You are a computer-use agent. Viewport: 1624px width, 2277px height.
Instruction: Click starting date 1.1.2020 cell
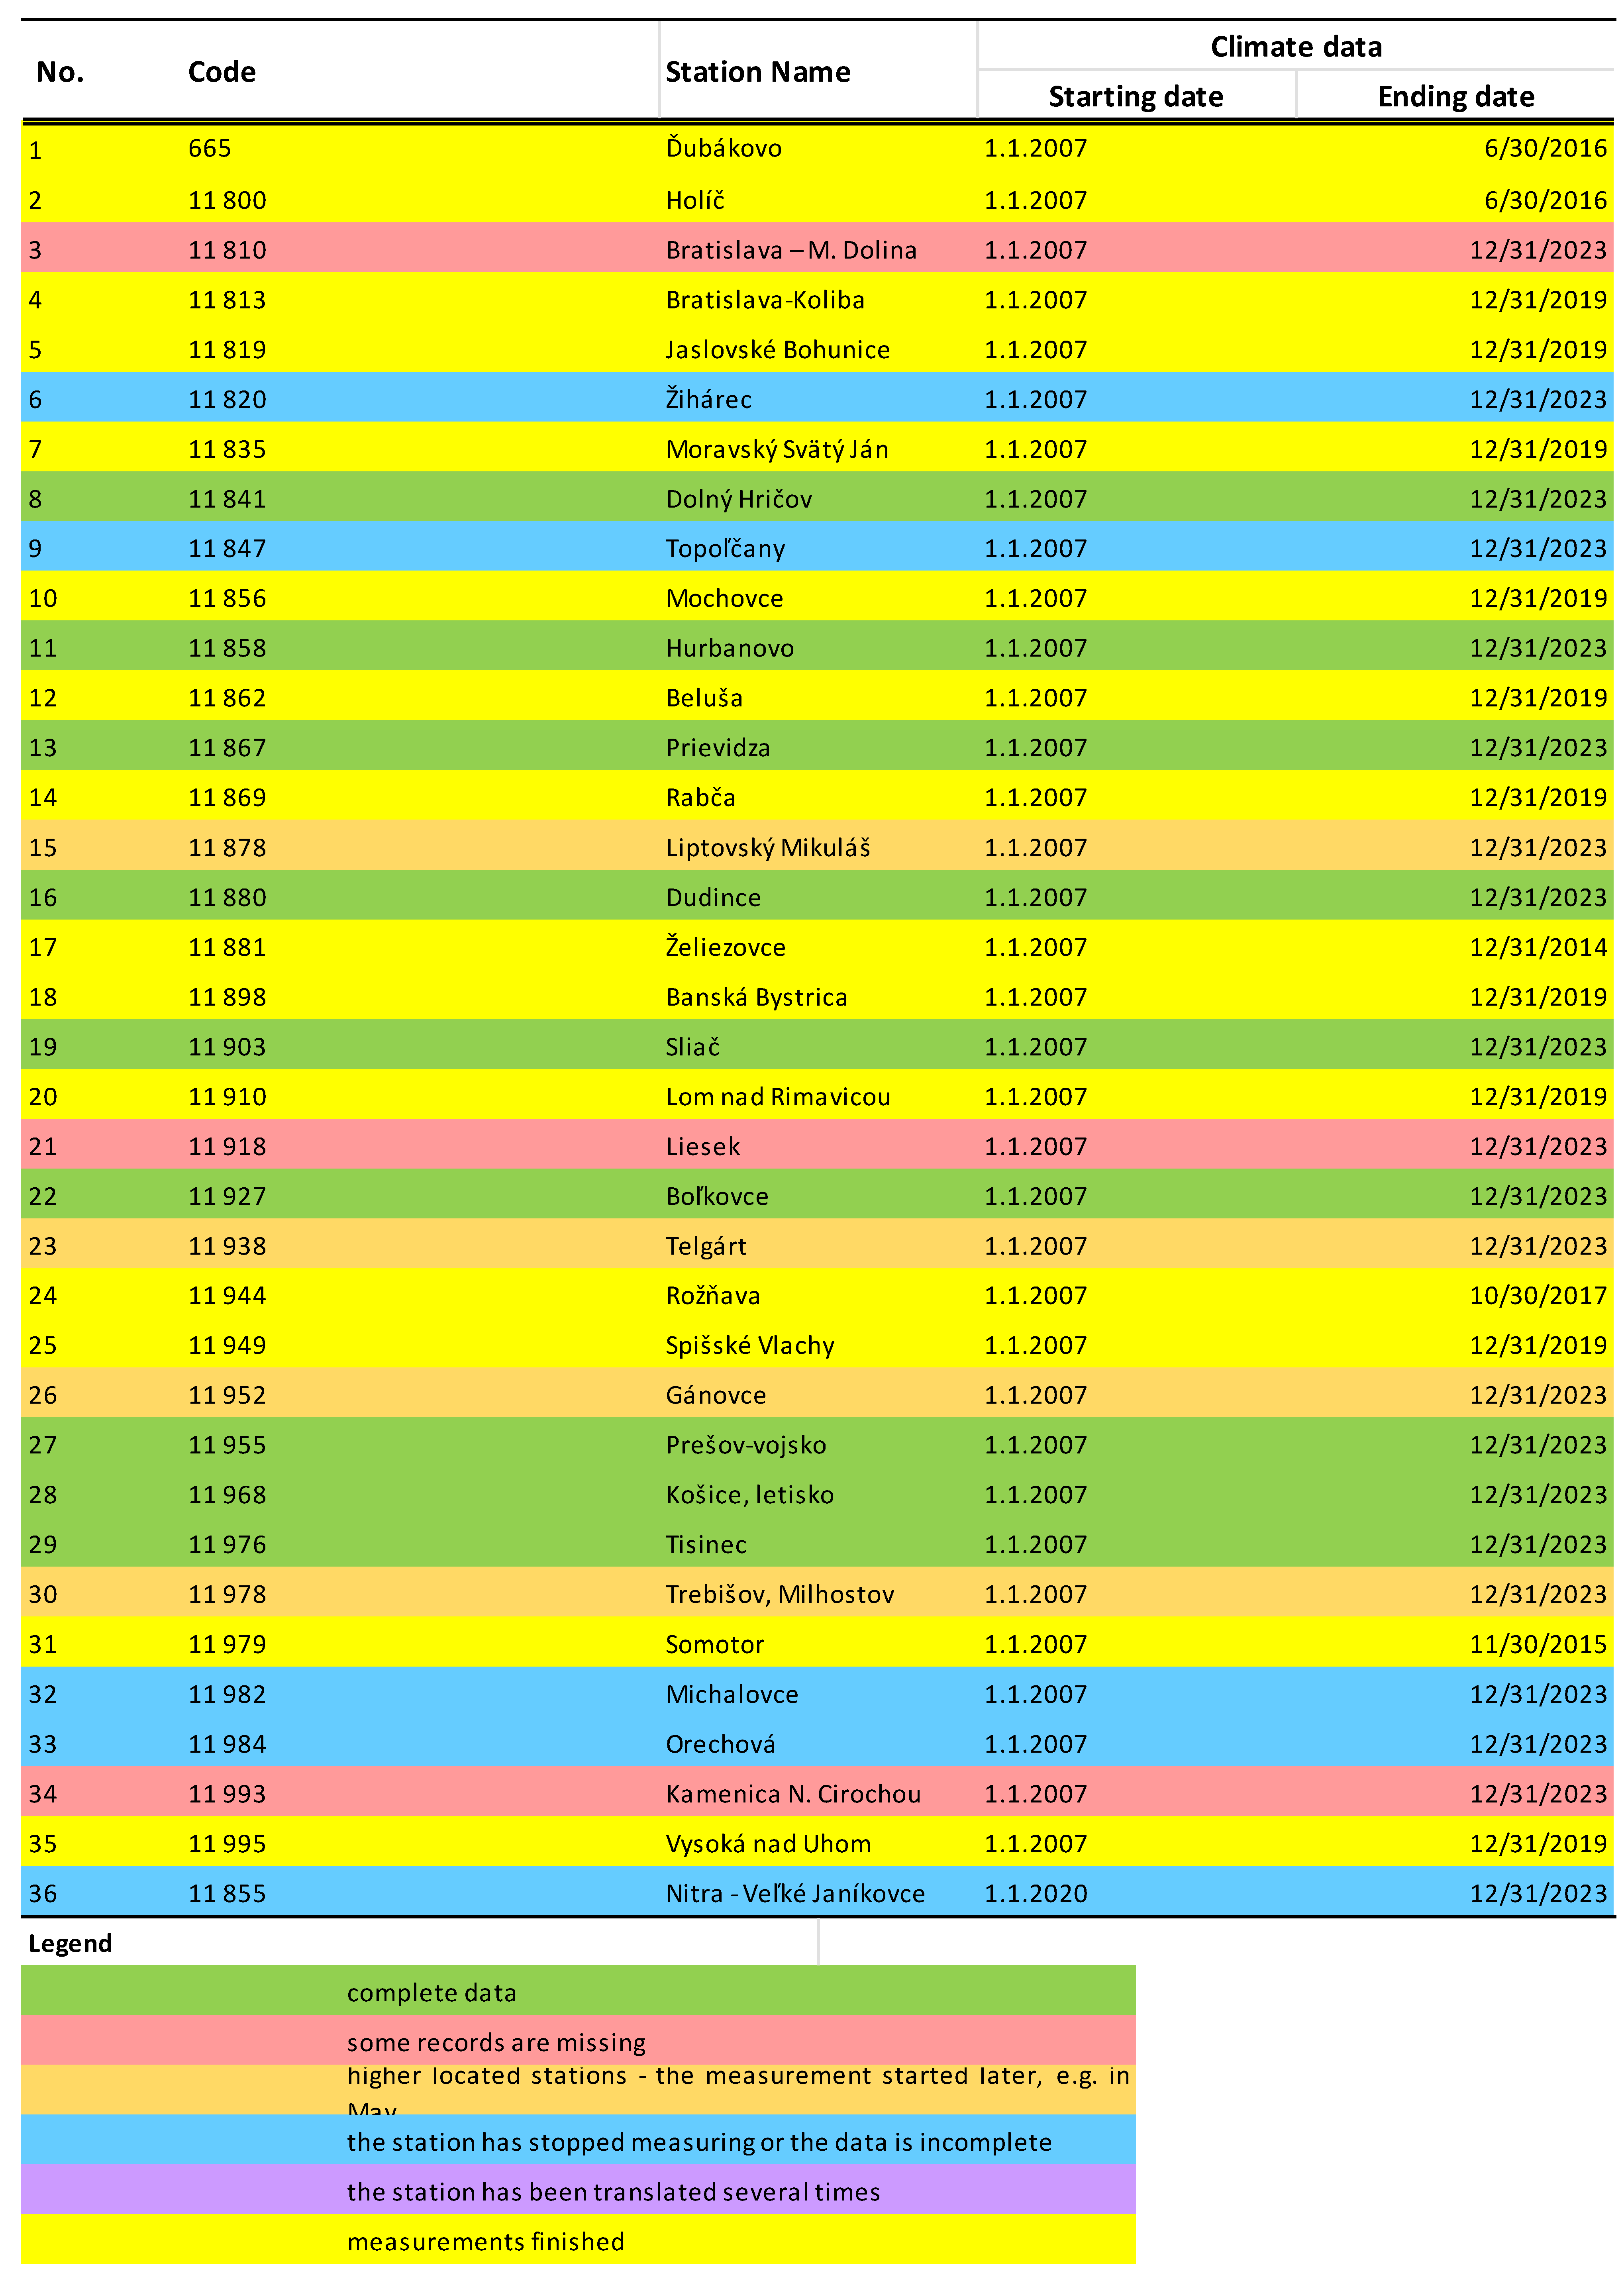1035,1893
